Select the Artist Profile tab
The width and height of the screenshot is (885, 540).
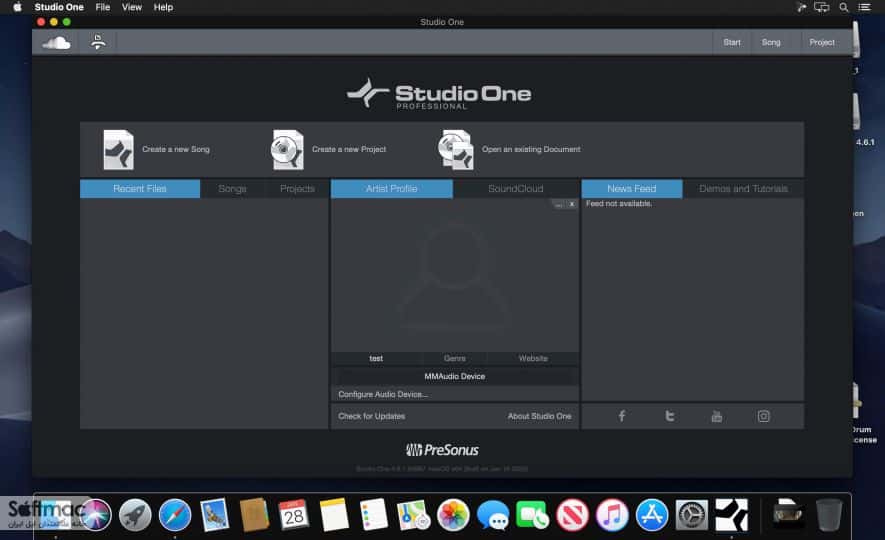point(392,188)
